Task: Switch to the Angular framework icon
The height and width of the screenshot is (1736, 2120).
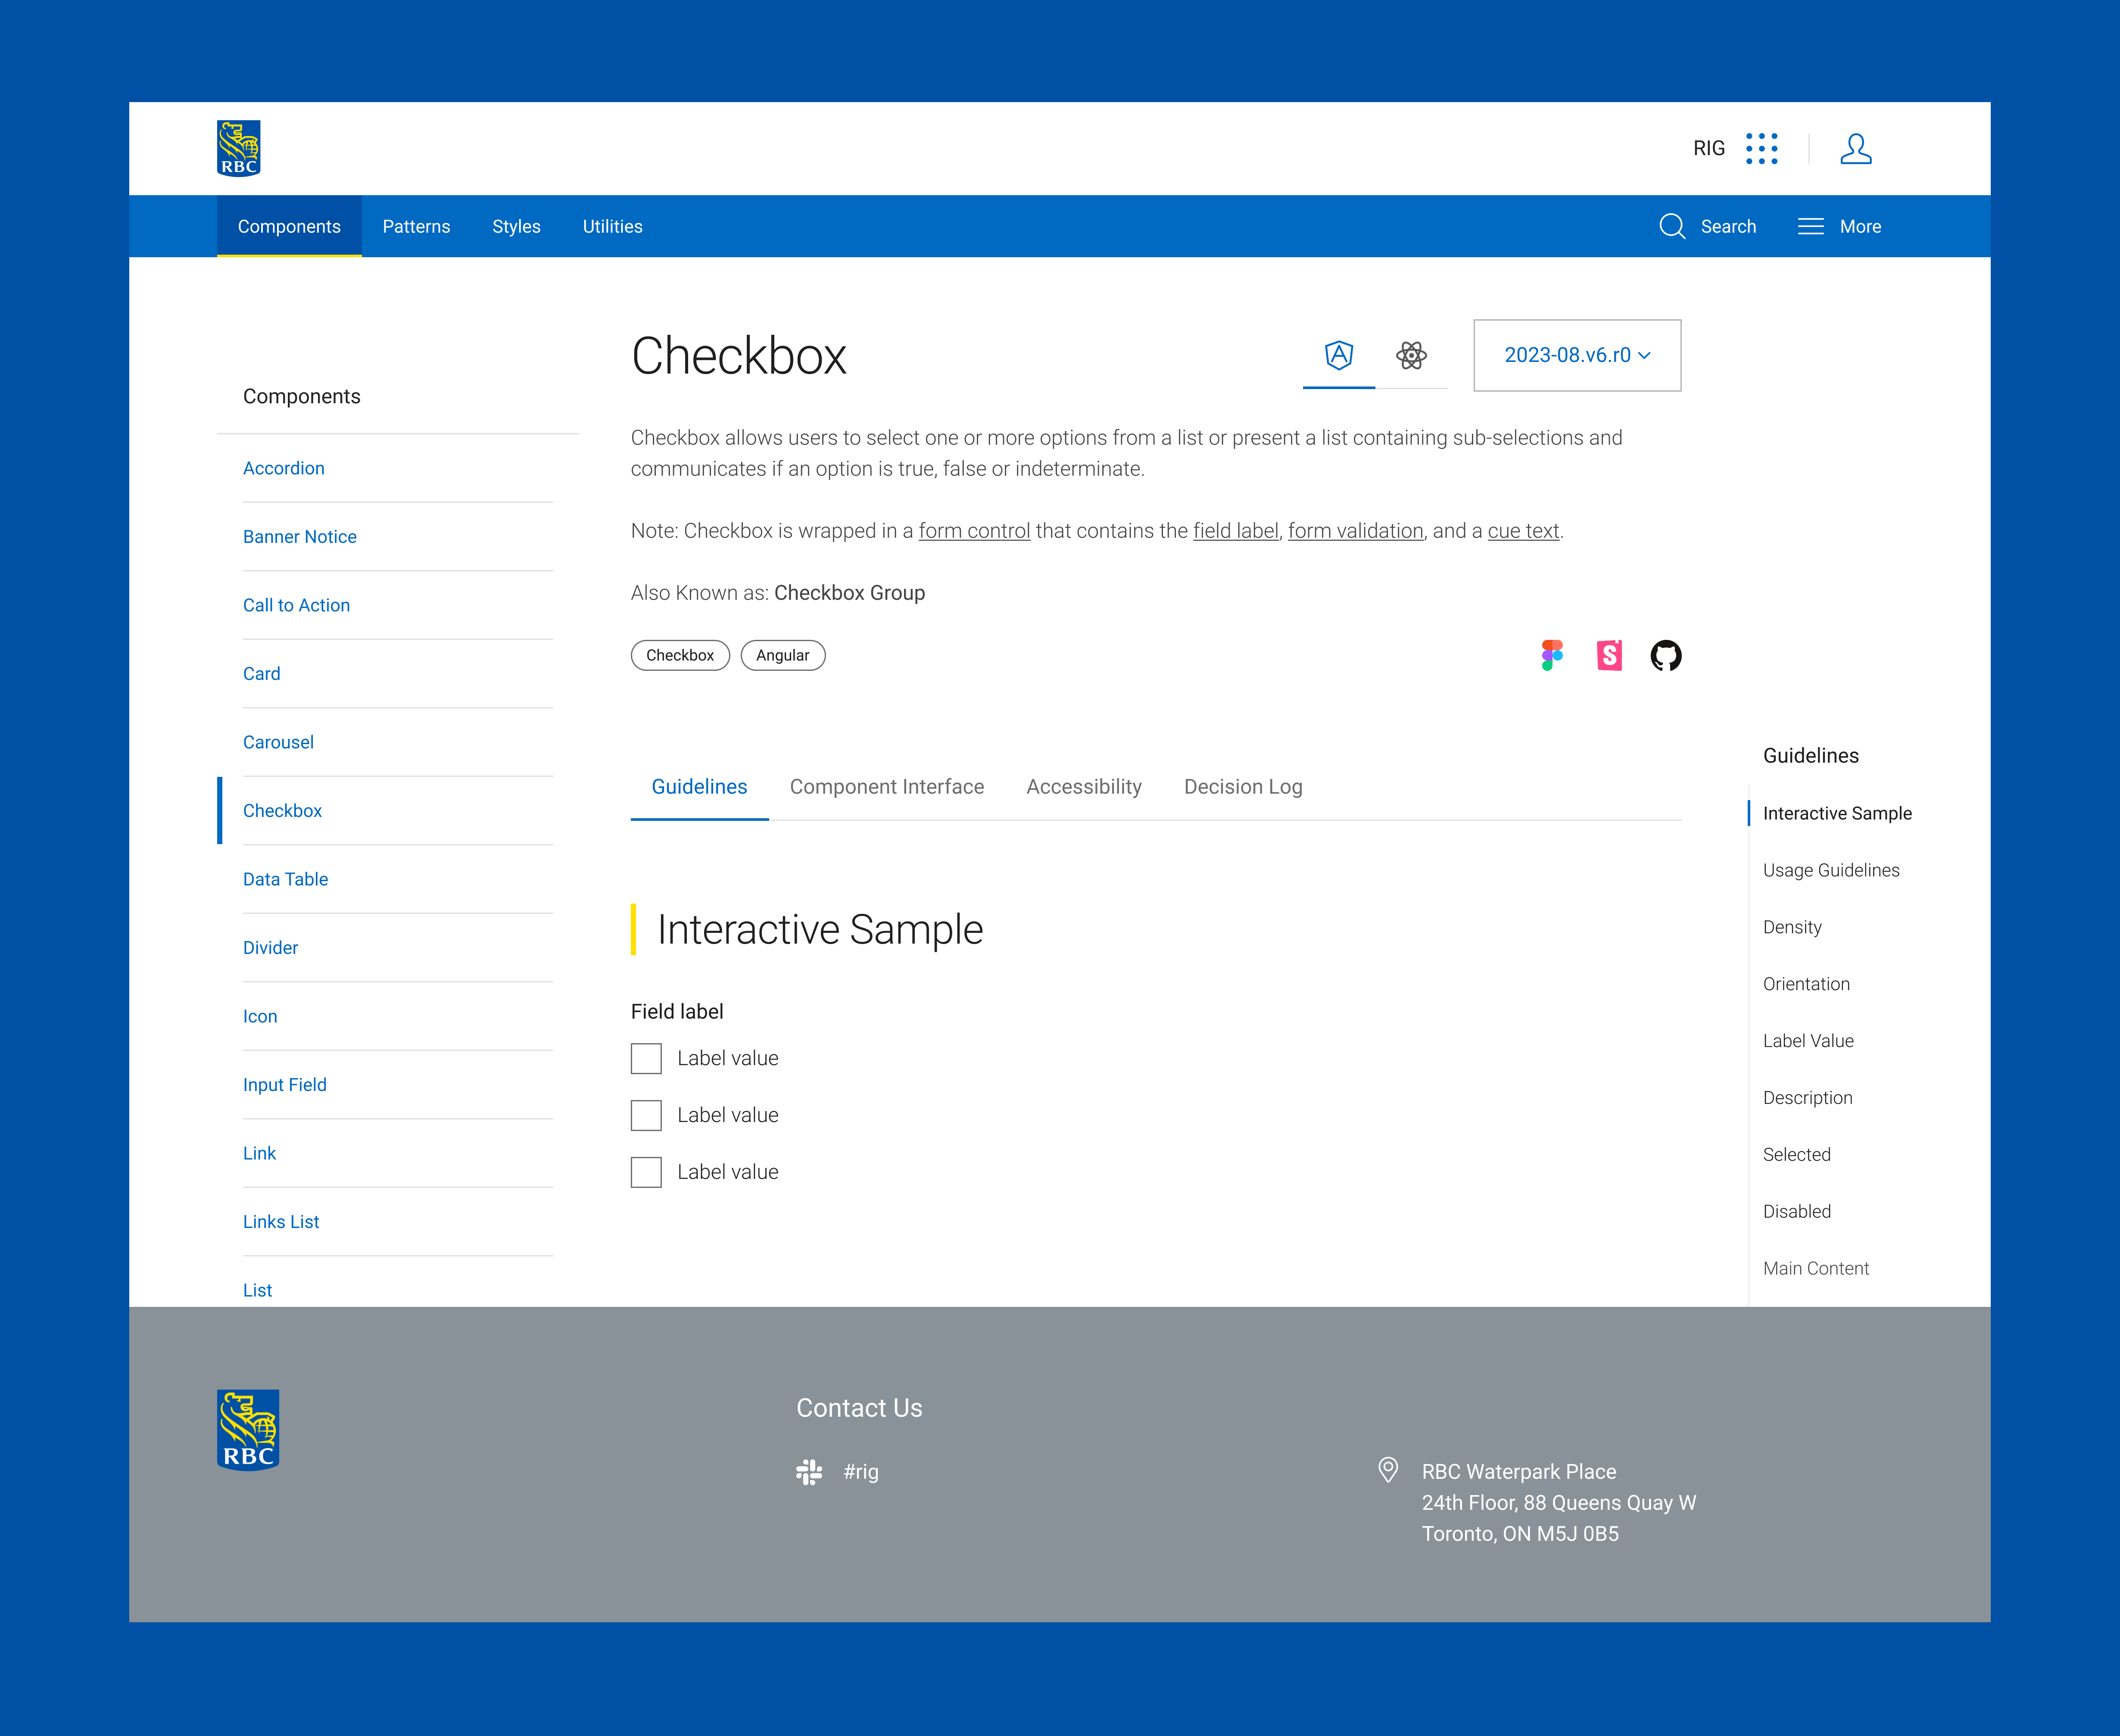Action: click(x=1338, y=355)
